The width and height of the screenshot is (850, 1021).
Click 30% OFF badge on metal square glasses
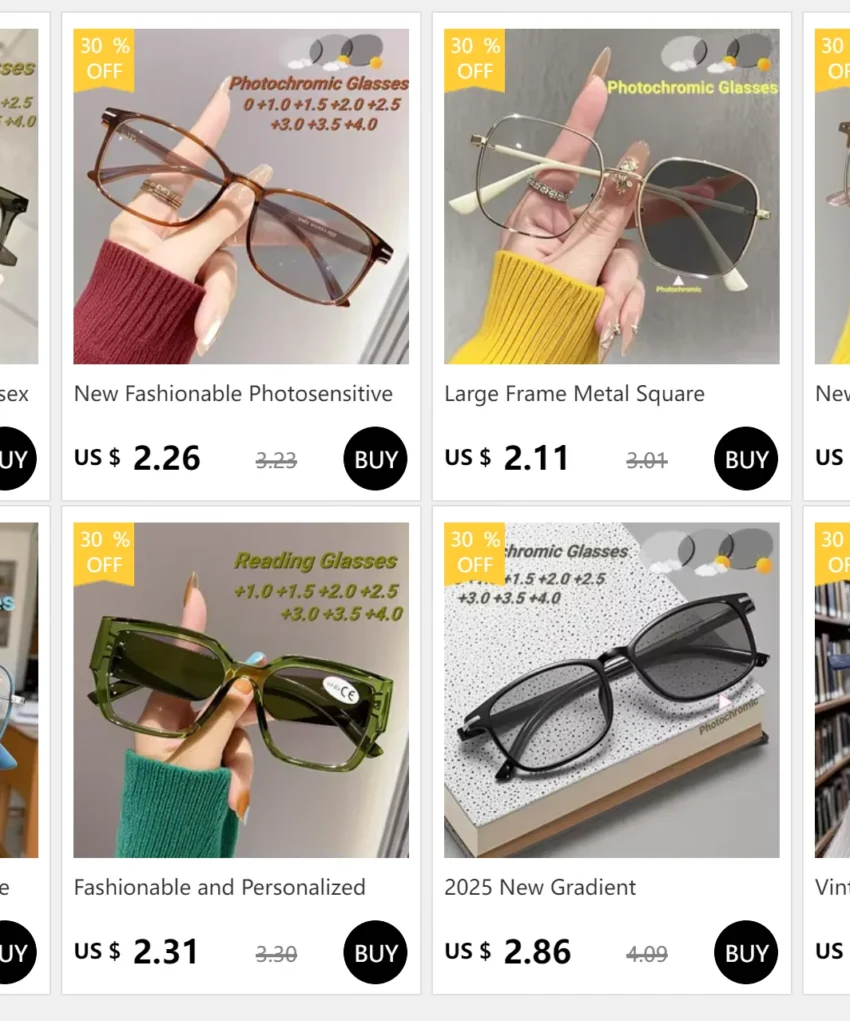click(x=475, y=58)
